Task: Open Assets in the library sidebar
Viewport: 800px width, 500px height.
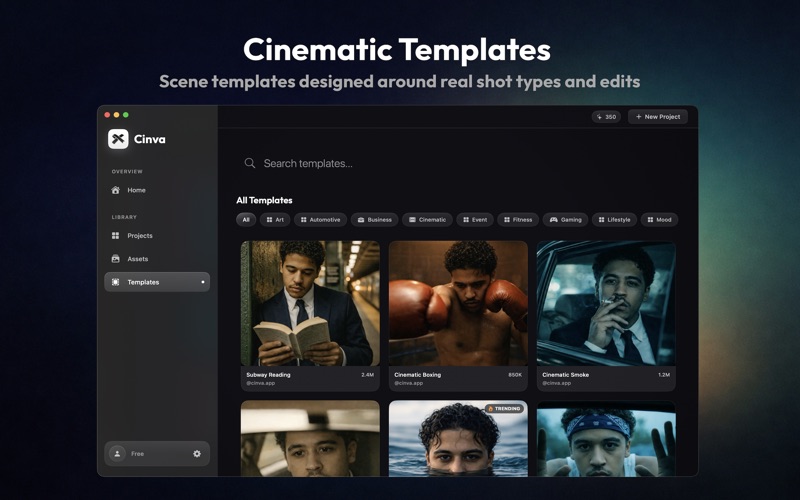Action: [x=157, y=259]
